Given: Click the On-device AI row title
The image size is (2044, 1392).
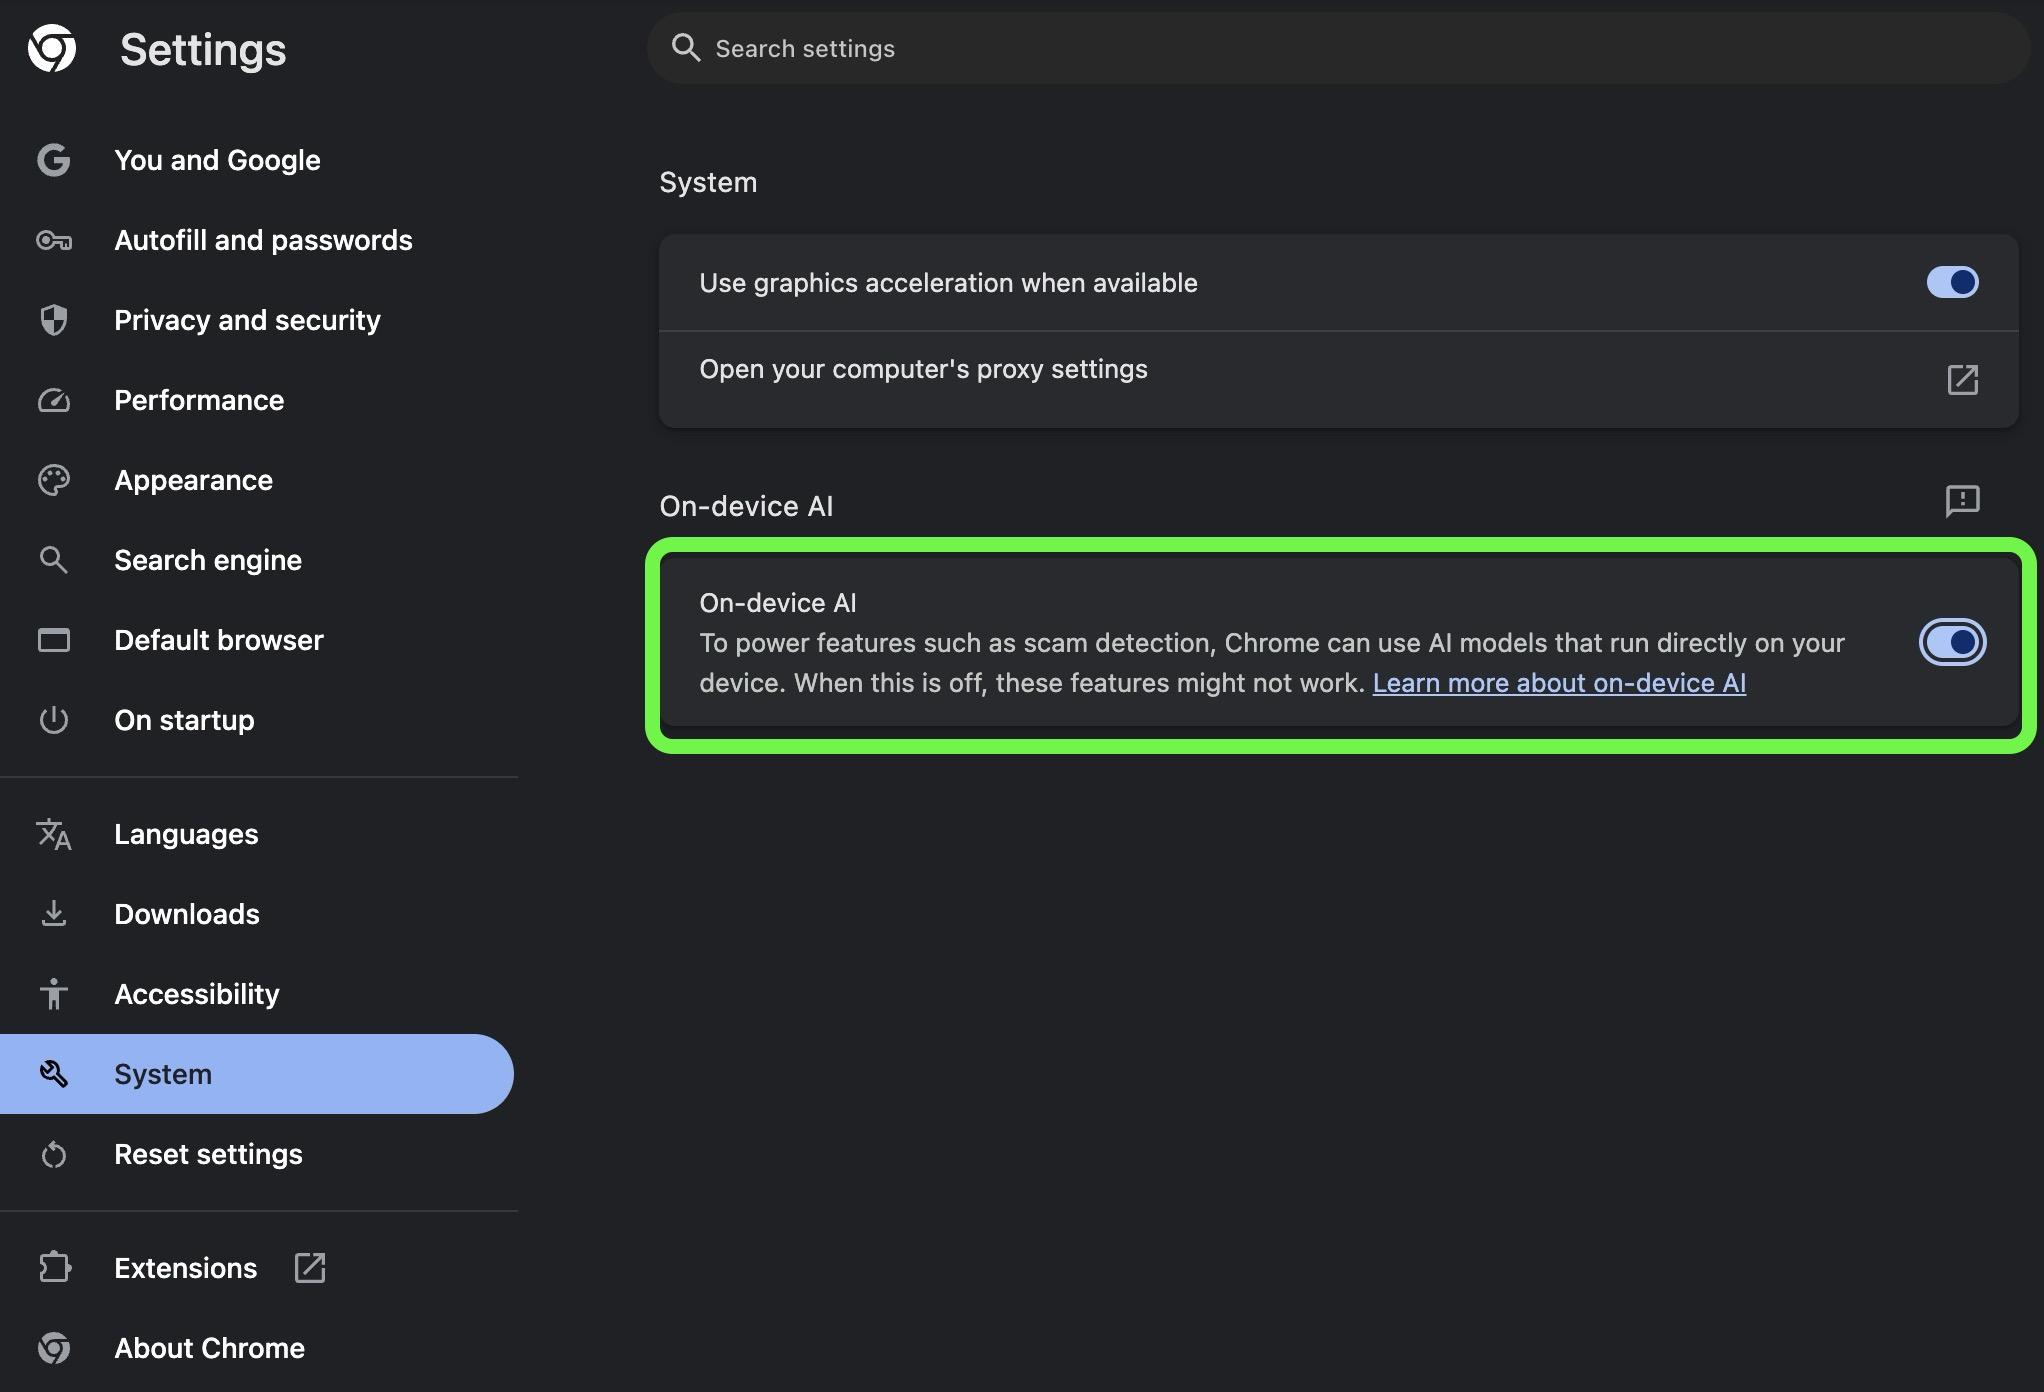Looking at the screenshot, I should (778, 603).
